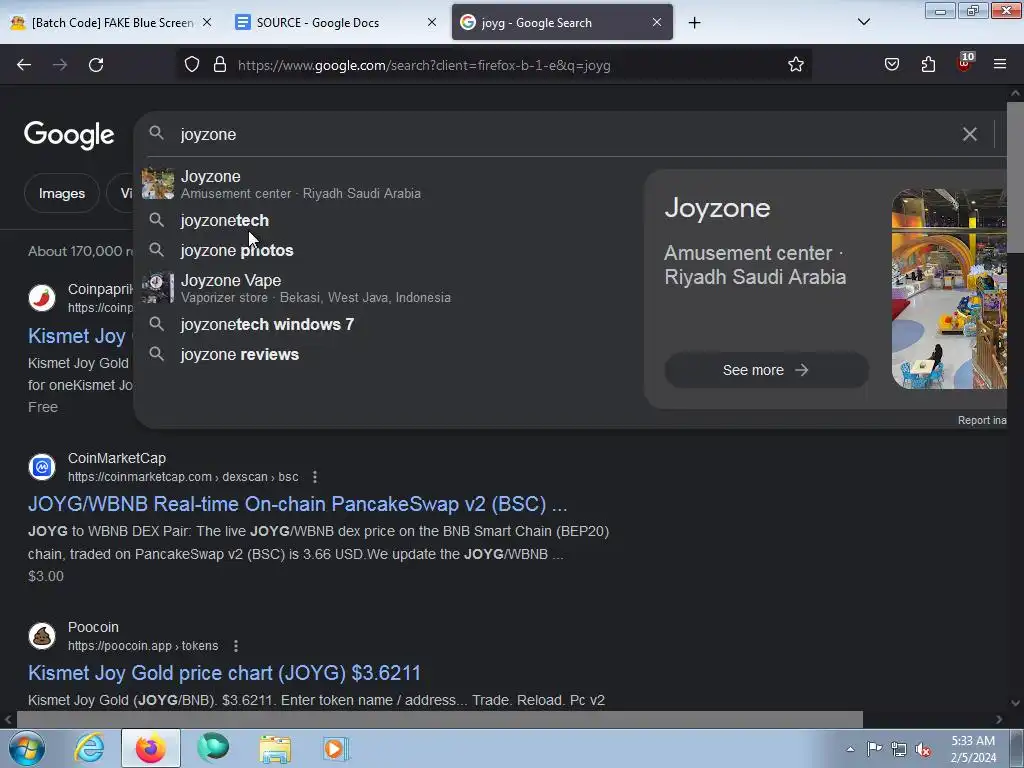The height and width of the screenshot is (768, 1024).
Task: Click the Joyzone Amusement center thumbnail image
Action: pyautogui.click(x=158, y=184)
